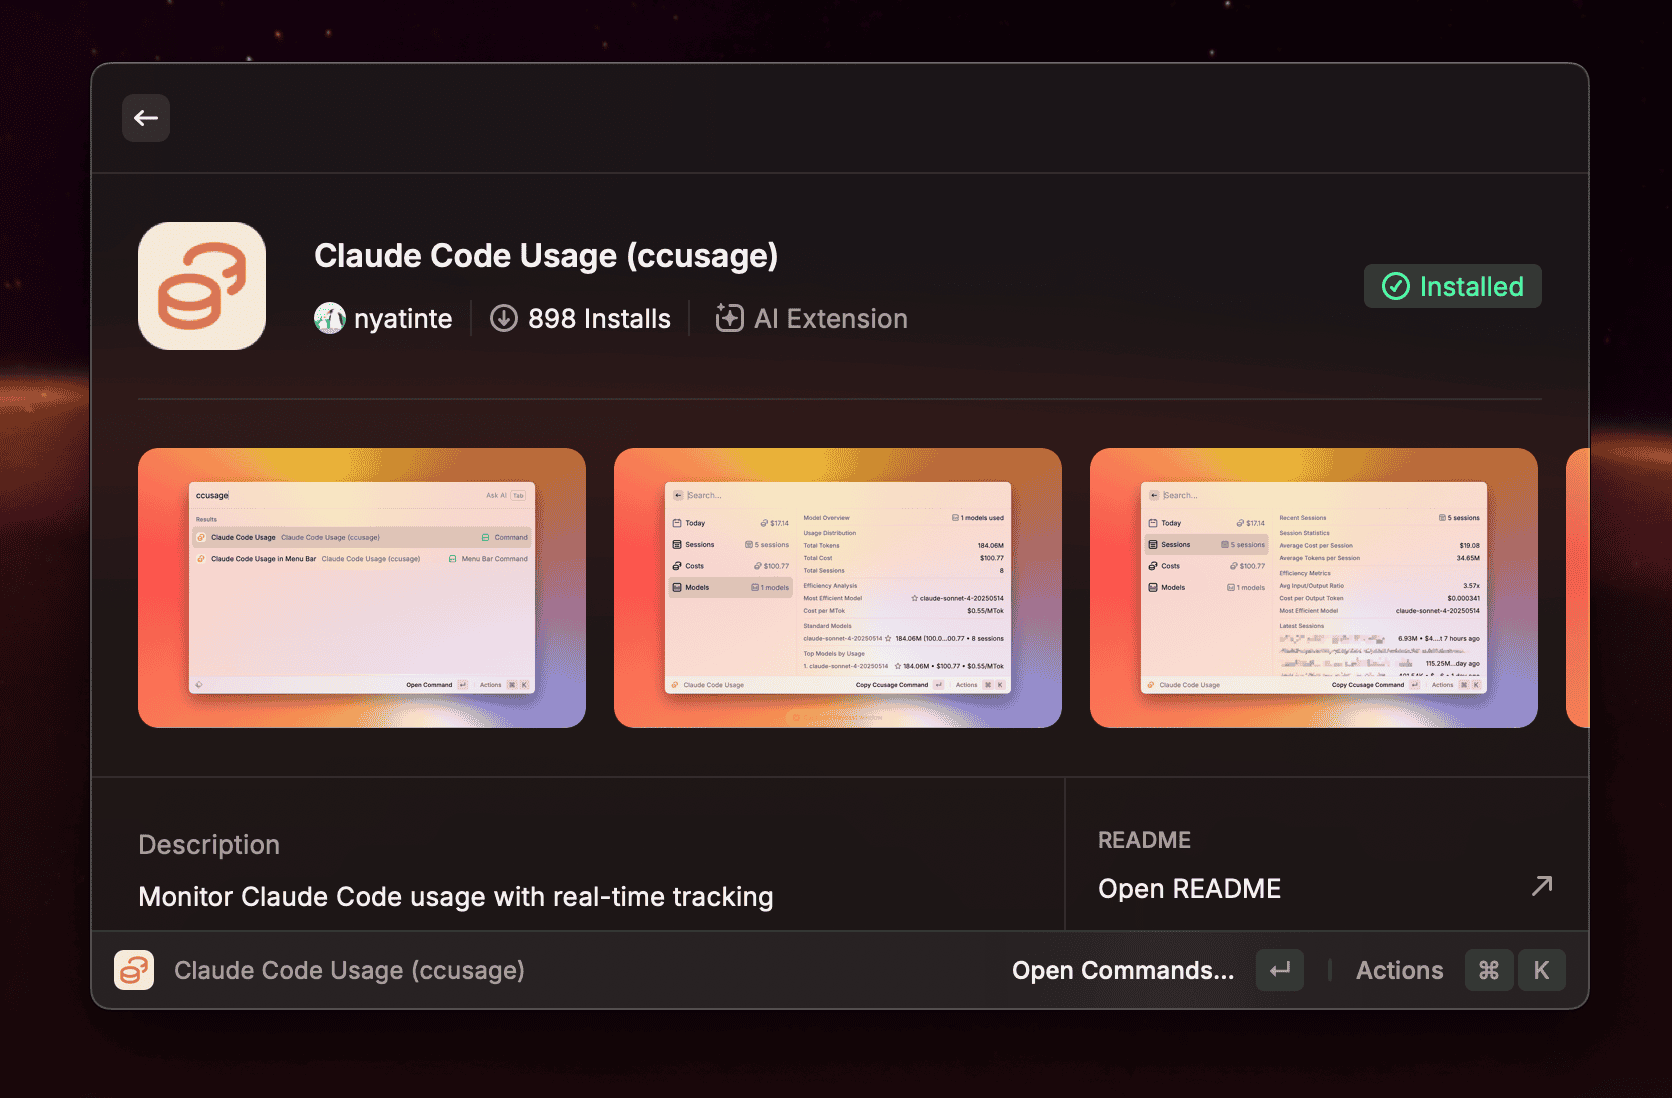Open README for the extension

(1189, 888)
